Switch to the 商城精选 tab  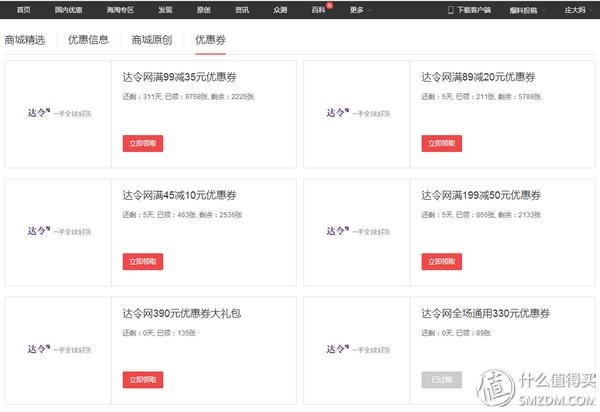(25, 40)
